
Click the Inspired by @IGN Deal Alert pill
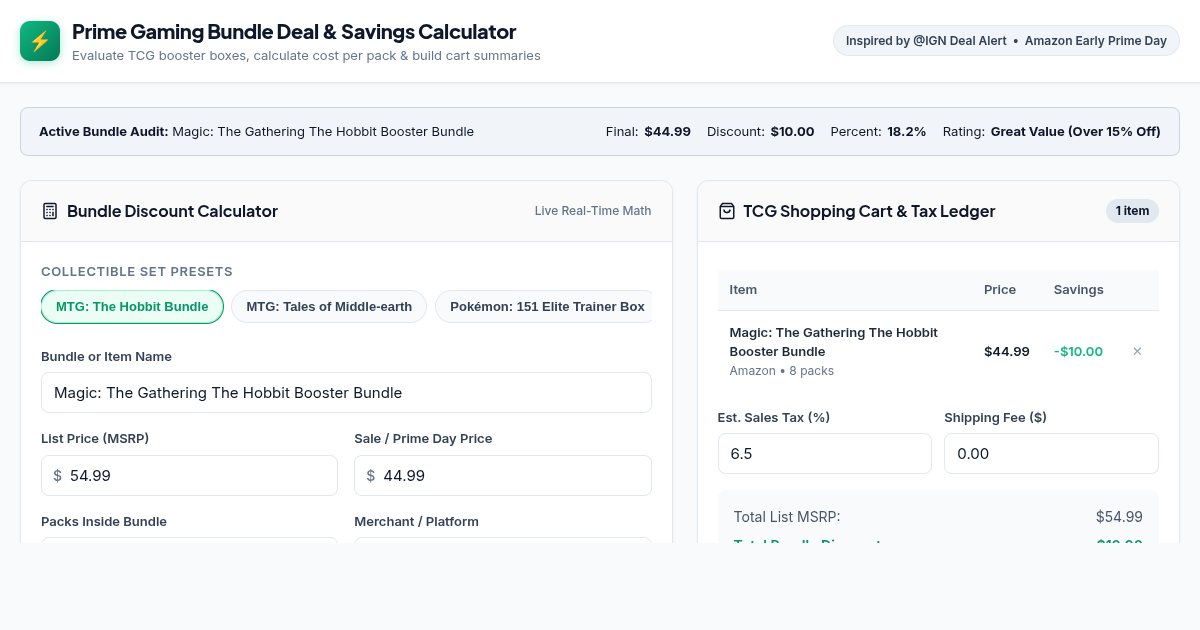tap(1006, 41)
